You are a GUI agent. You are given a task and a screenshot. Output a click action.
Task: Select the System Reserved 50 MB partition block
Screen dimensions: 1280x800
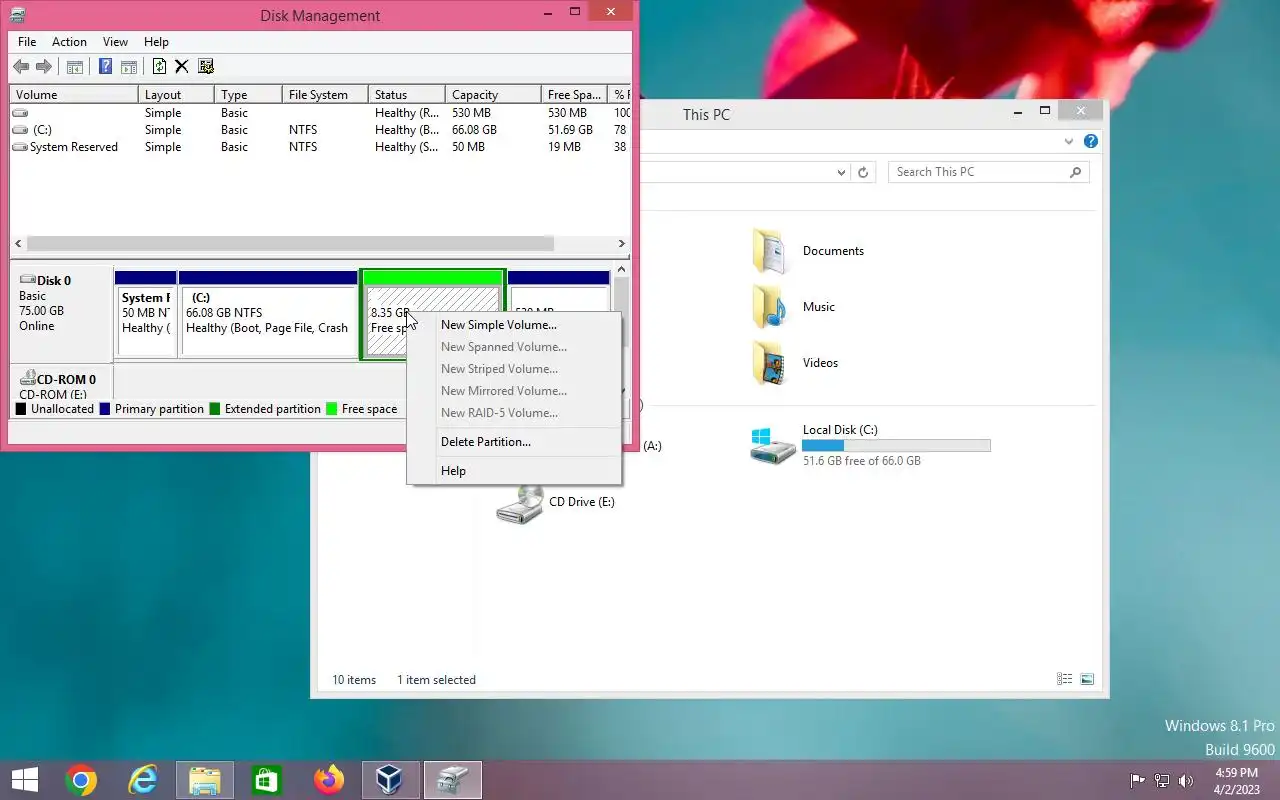click(146, 314)
